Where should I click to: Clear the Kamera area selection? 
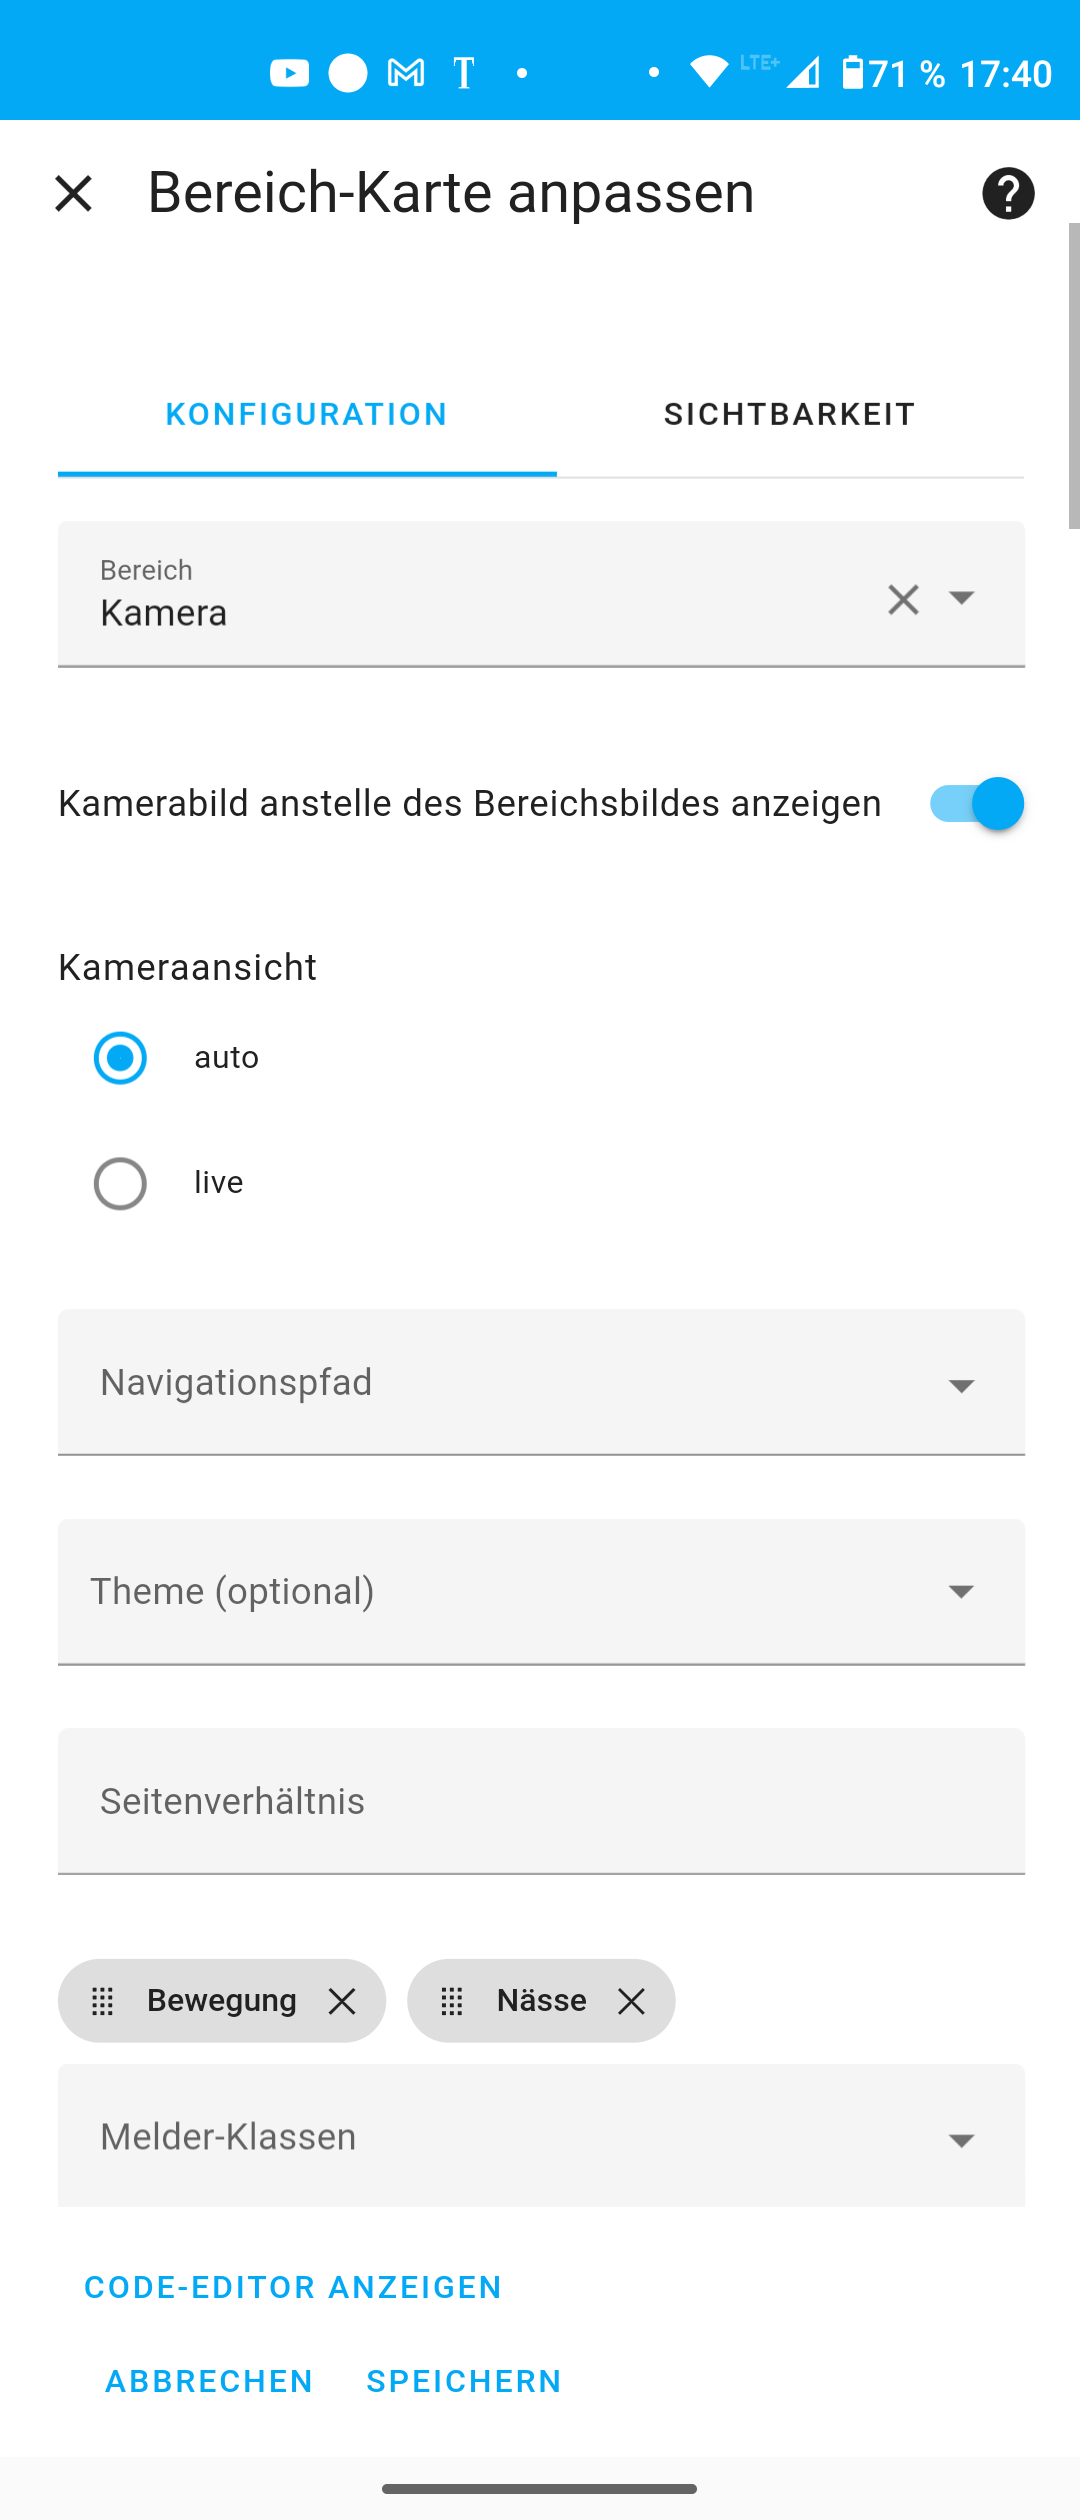coord(903,599)
